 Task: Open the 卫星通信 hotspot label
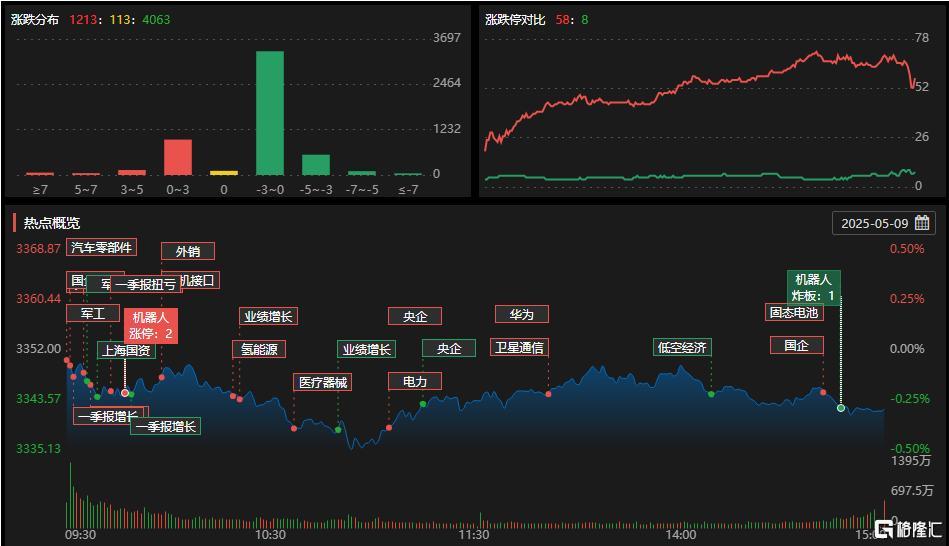[519, 347]
